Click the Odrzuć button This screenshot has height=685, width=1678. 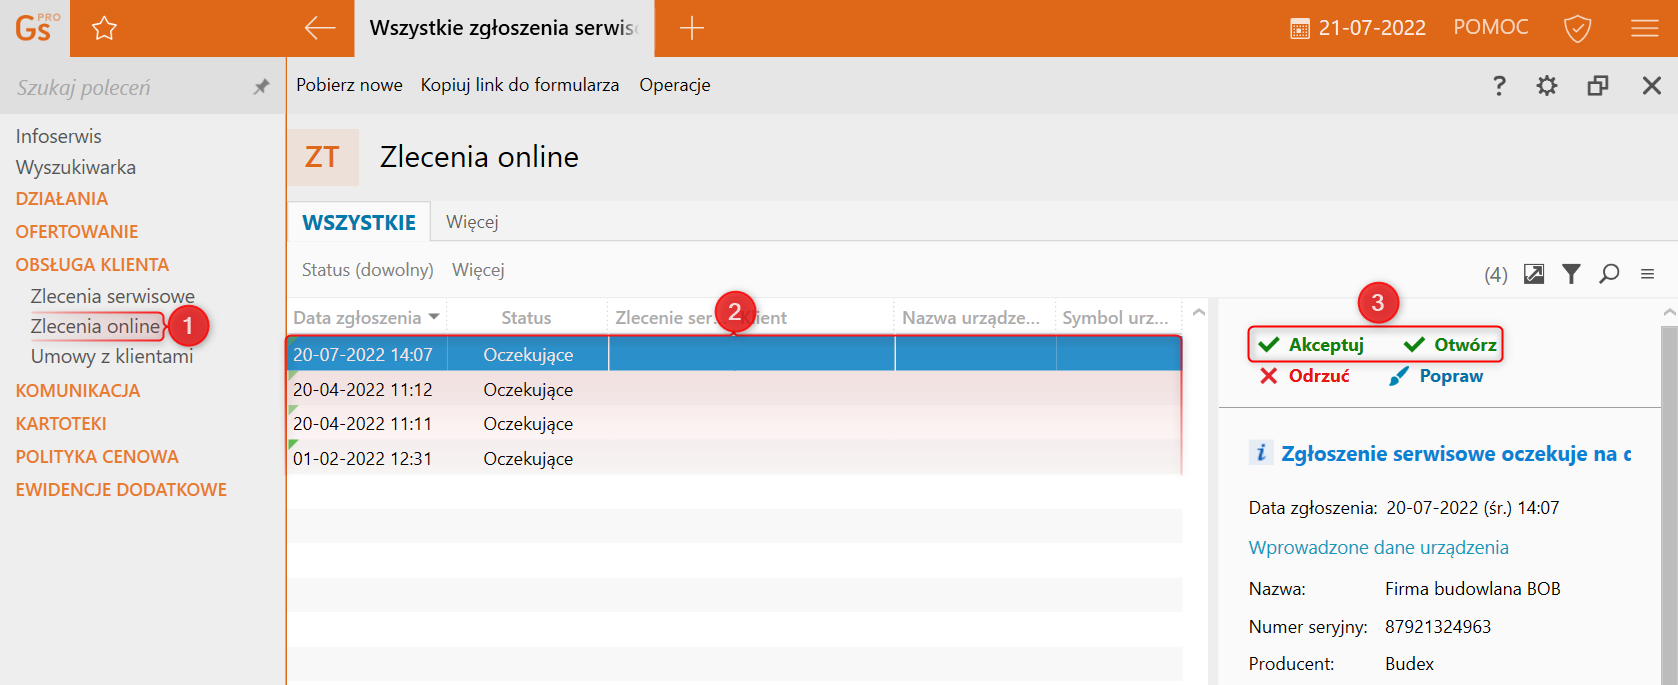tap(1304, 376)
